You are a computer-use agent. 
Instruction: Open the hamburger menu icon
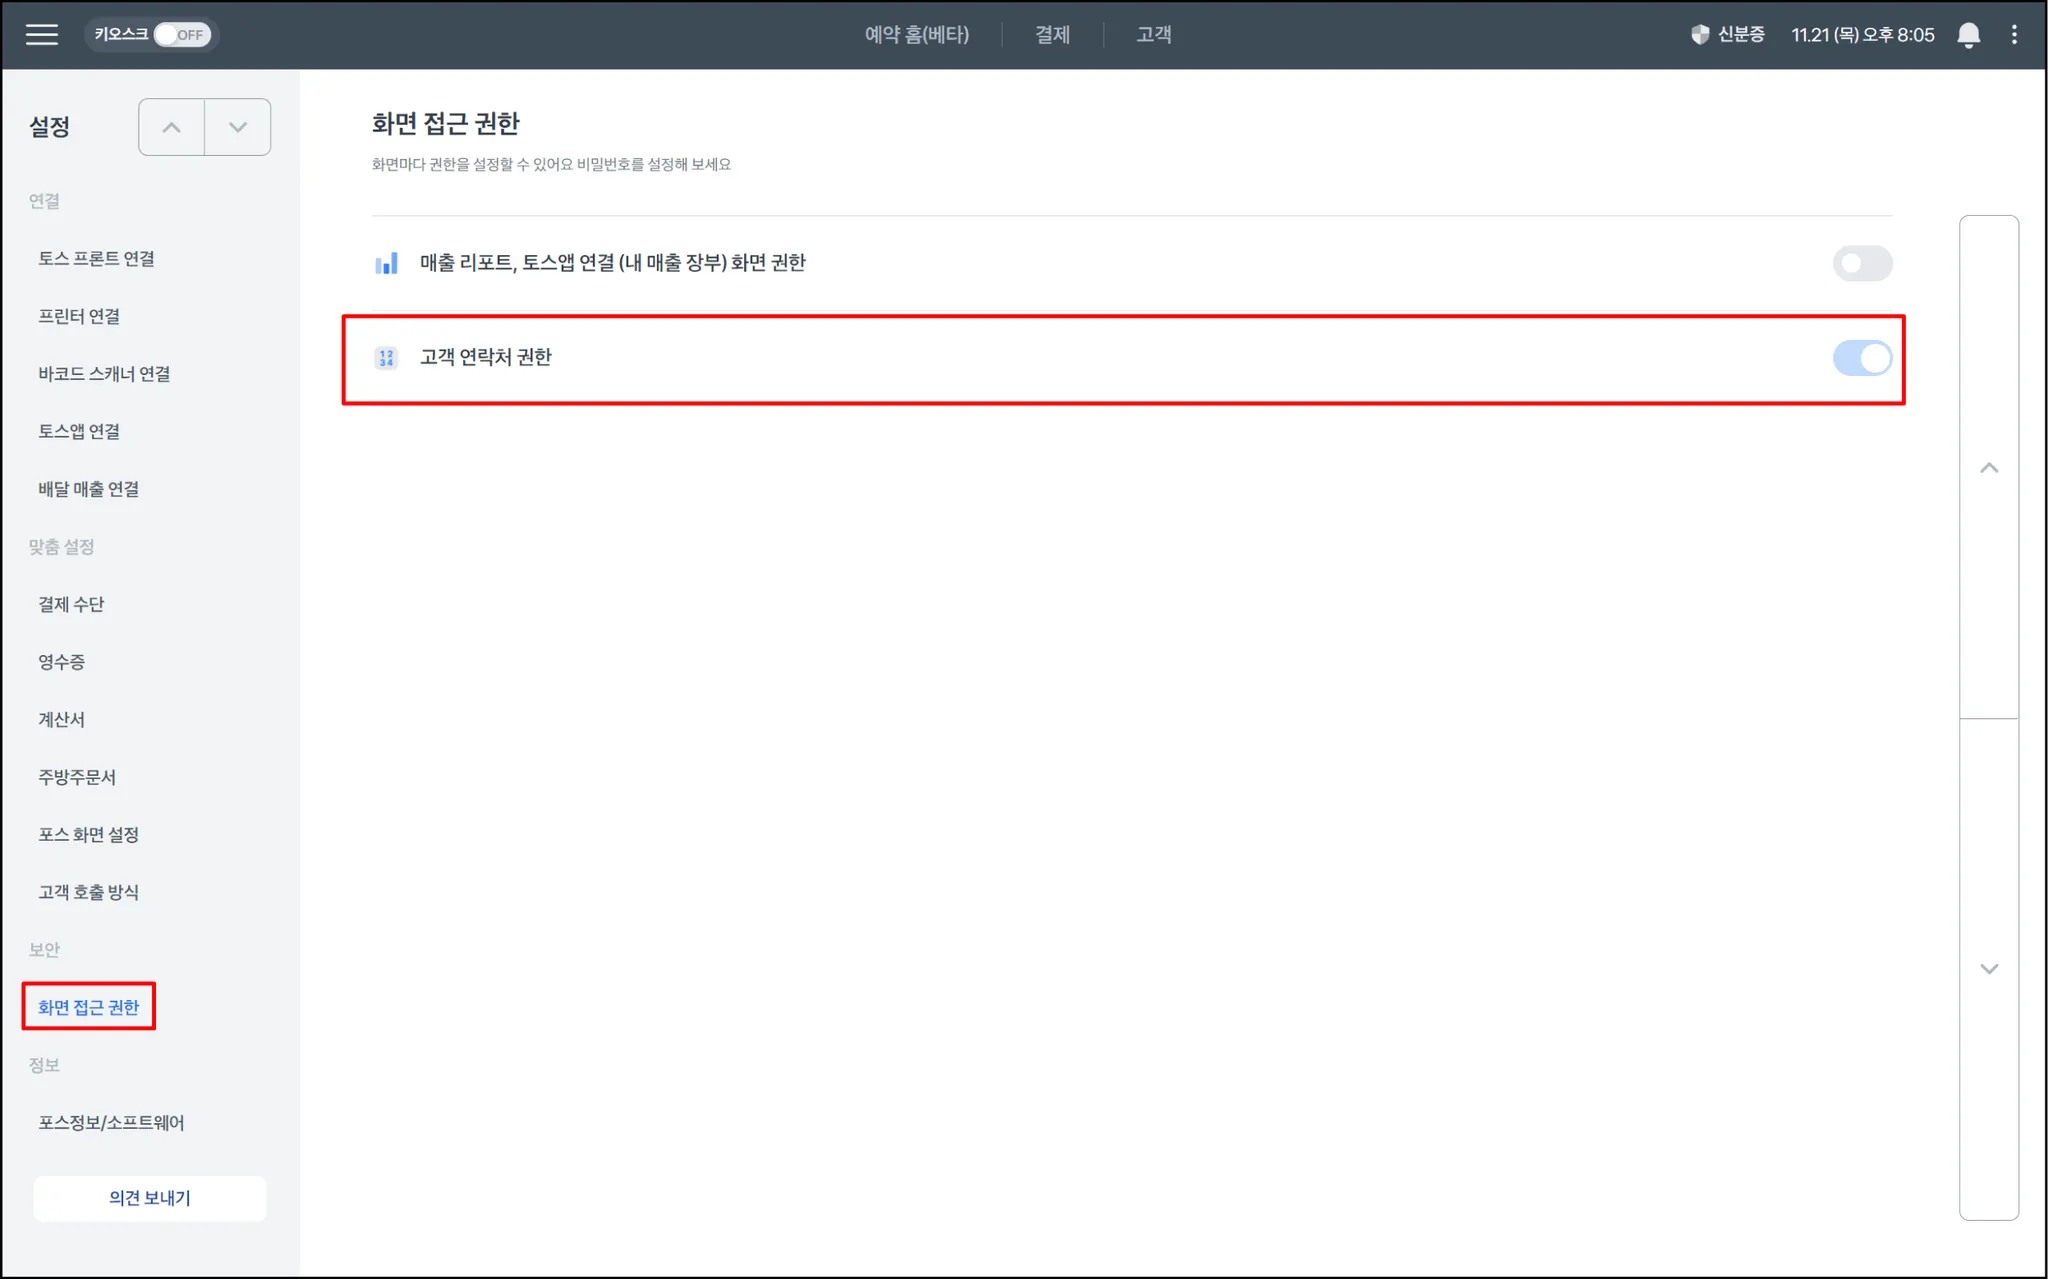(41, 35)
